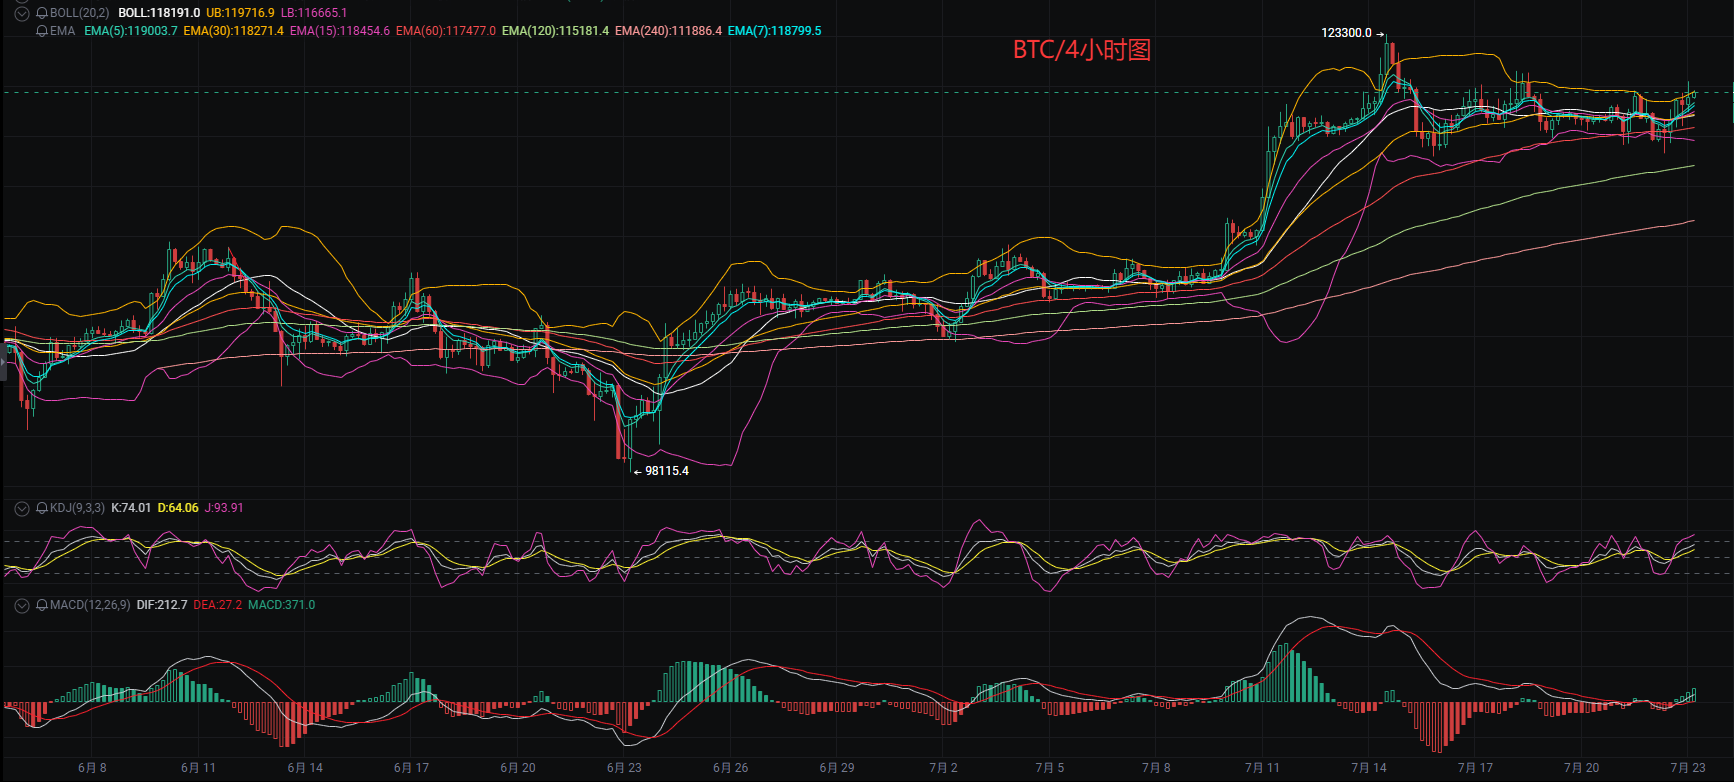The height and width of the screenshot is (782, 1734).
Task: Click the 7月 2 date label
Action: (943, 768)
